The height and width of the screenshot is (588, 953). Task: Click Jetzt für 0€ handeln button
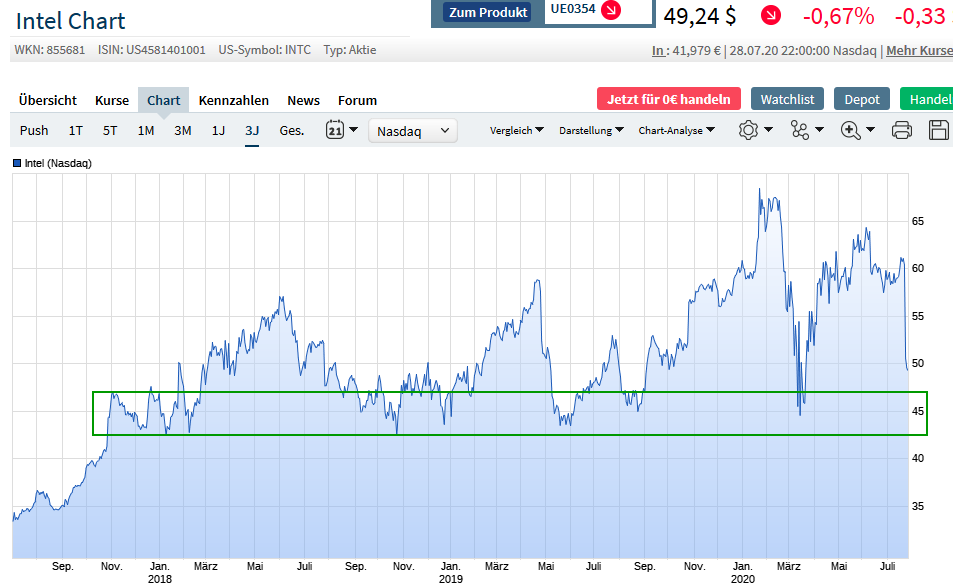click(x=669, y=99)
